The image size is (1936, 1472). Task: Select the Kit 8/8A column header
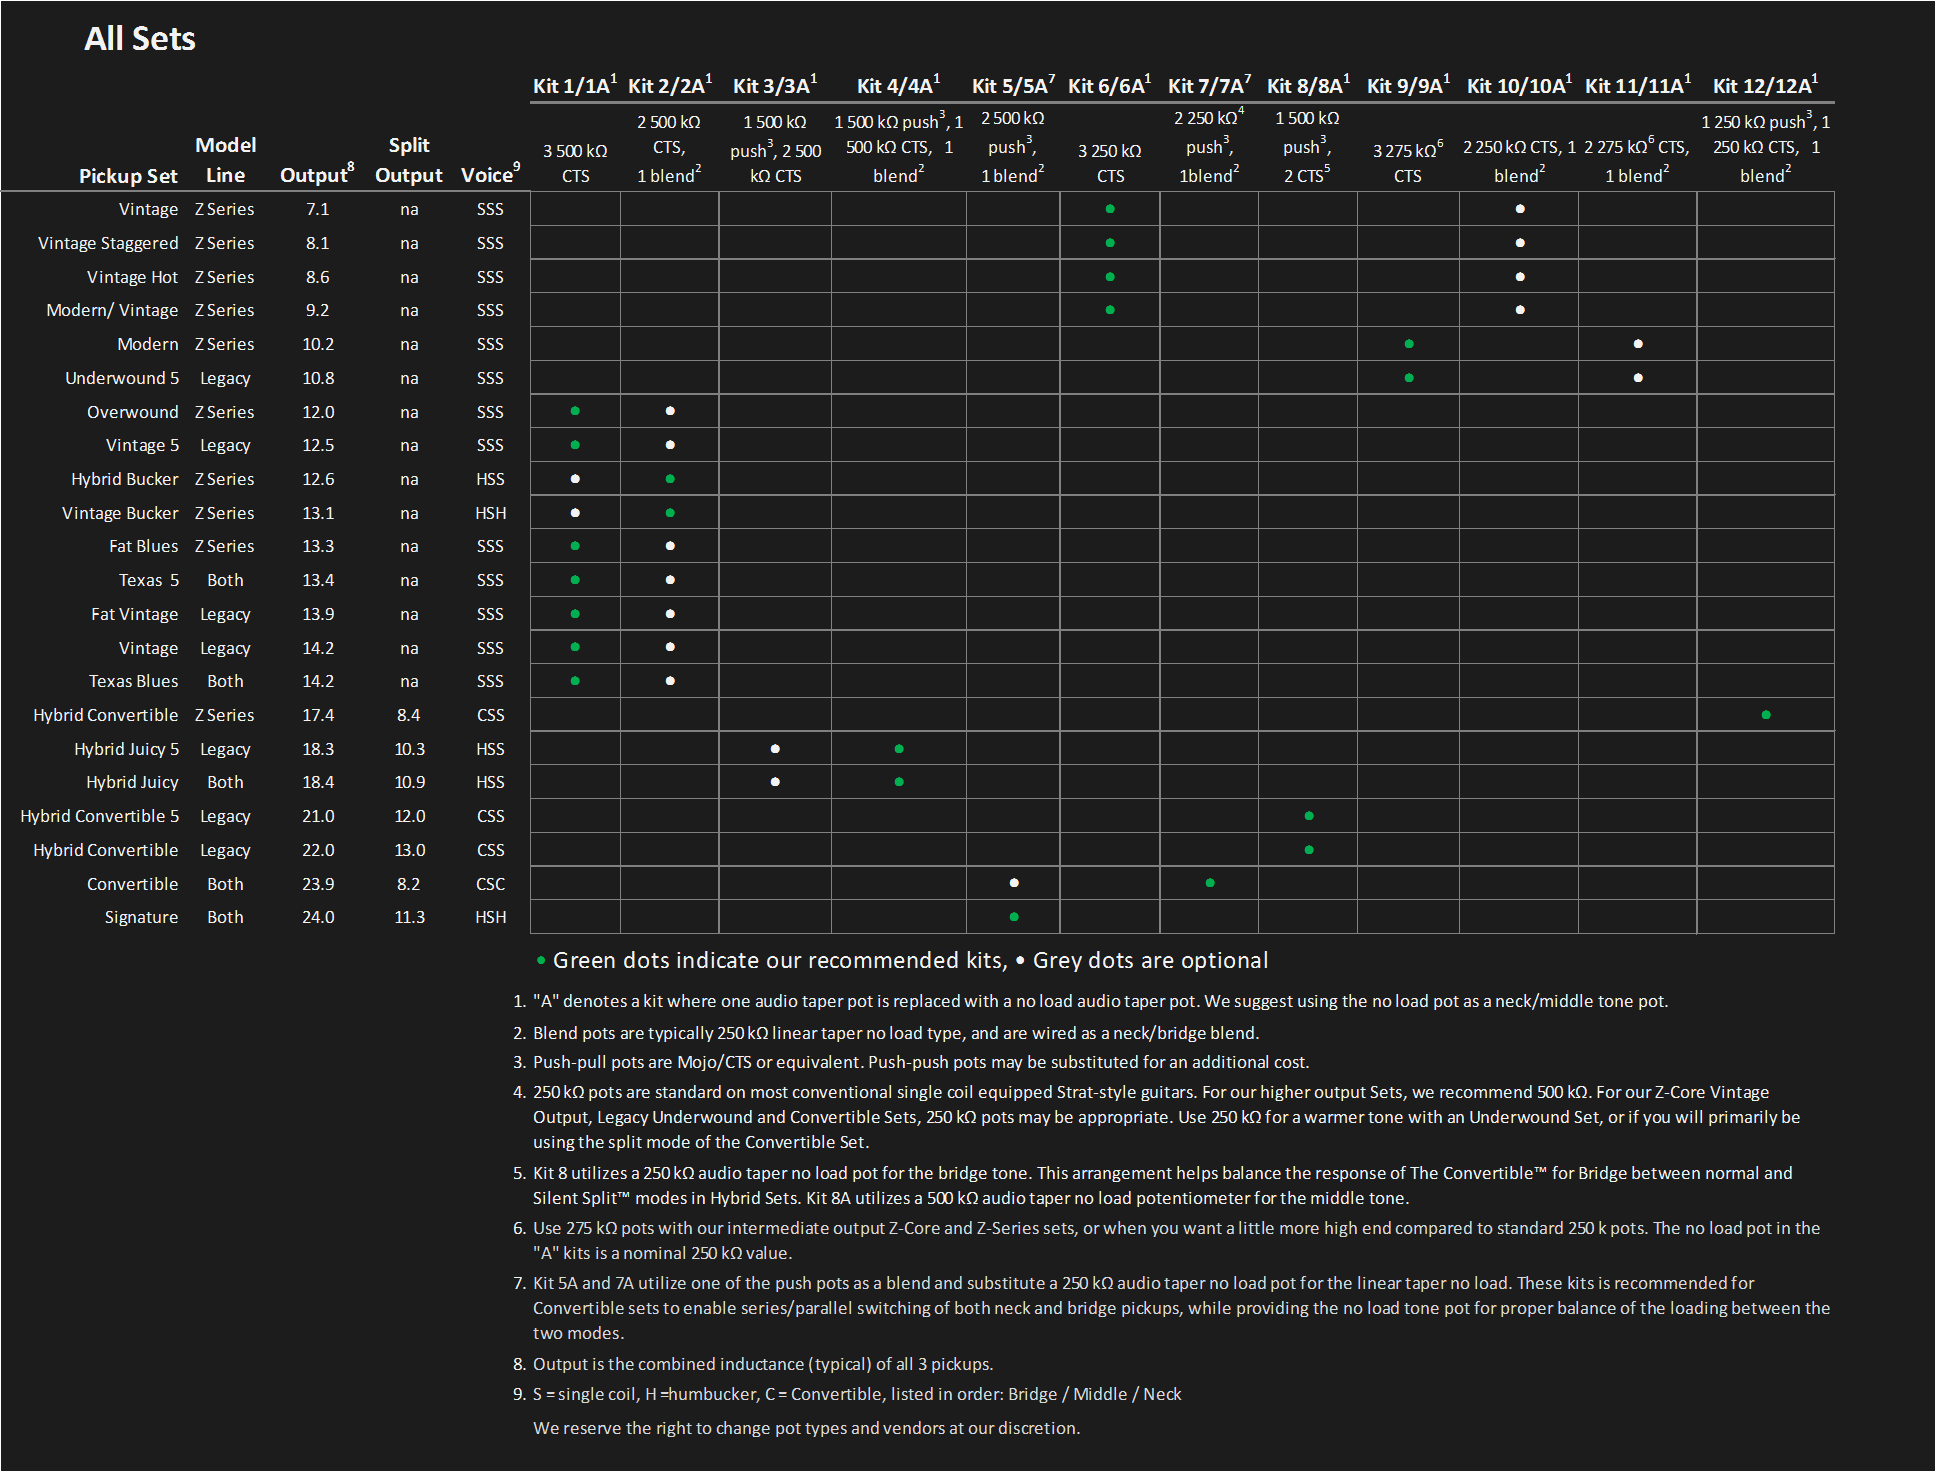coord(1308,85)
